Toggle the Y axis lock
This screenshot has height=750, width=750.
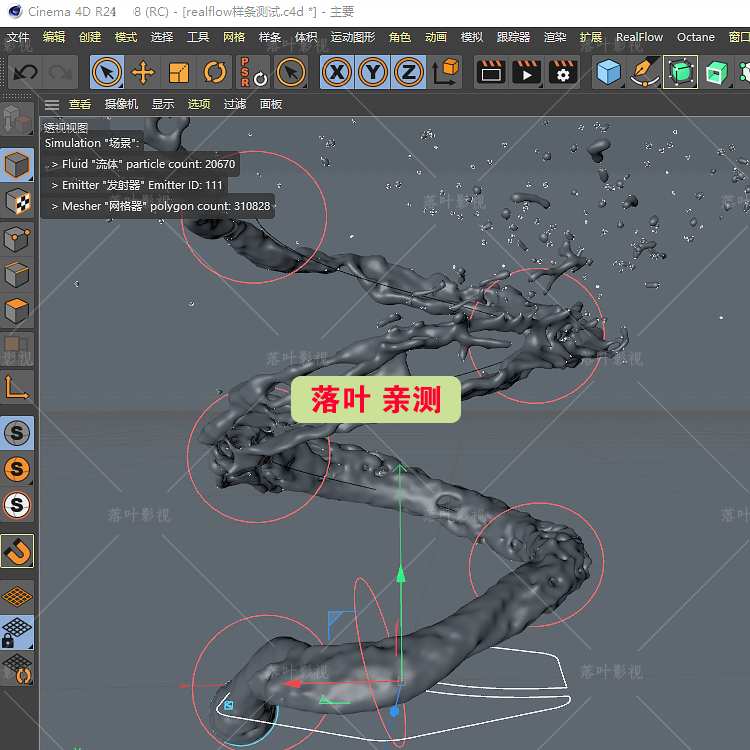tap(373, 72)
